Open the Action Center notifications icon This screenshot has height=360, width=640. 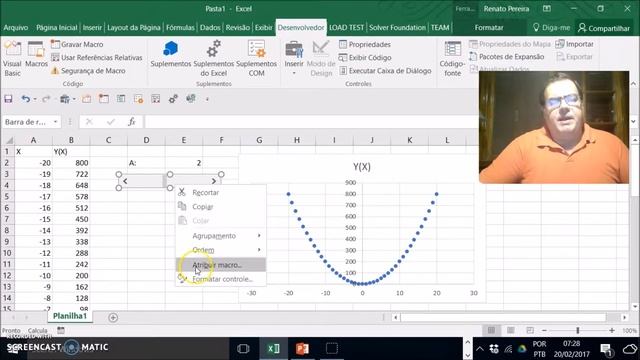(x=606, y=349)
